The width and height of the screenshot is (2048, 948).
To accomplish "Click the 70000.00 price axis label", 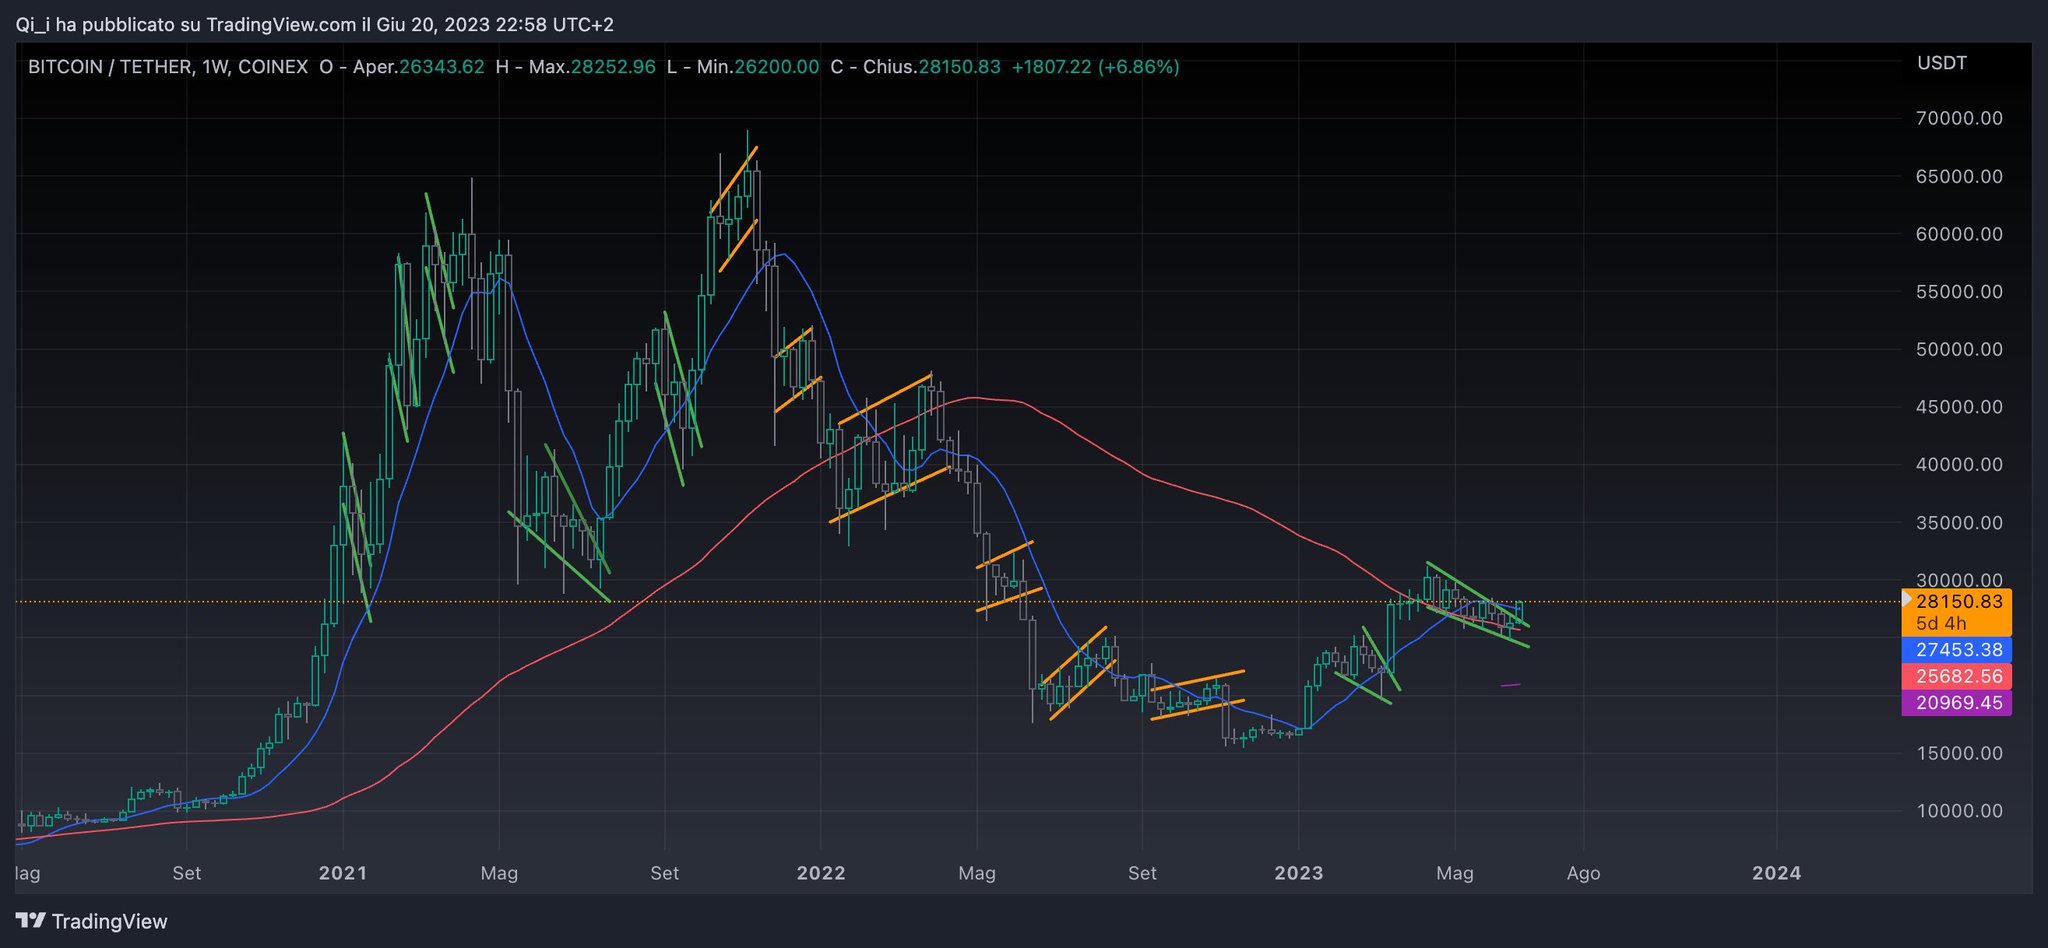I will coord(1959,118).
